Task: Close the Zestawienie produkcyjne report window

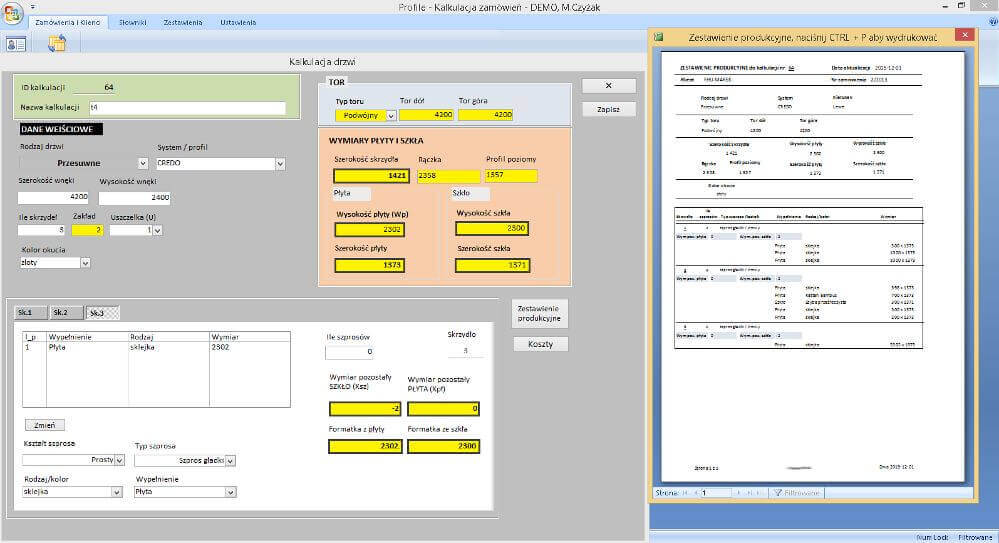Action: (x=965, y=36)
